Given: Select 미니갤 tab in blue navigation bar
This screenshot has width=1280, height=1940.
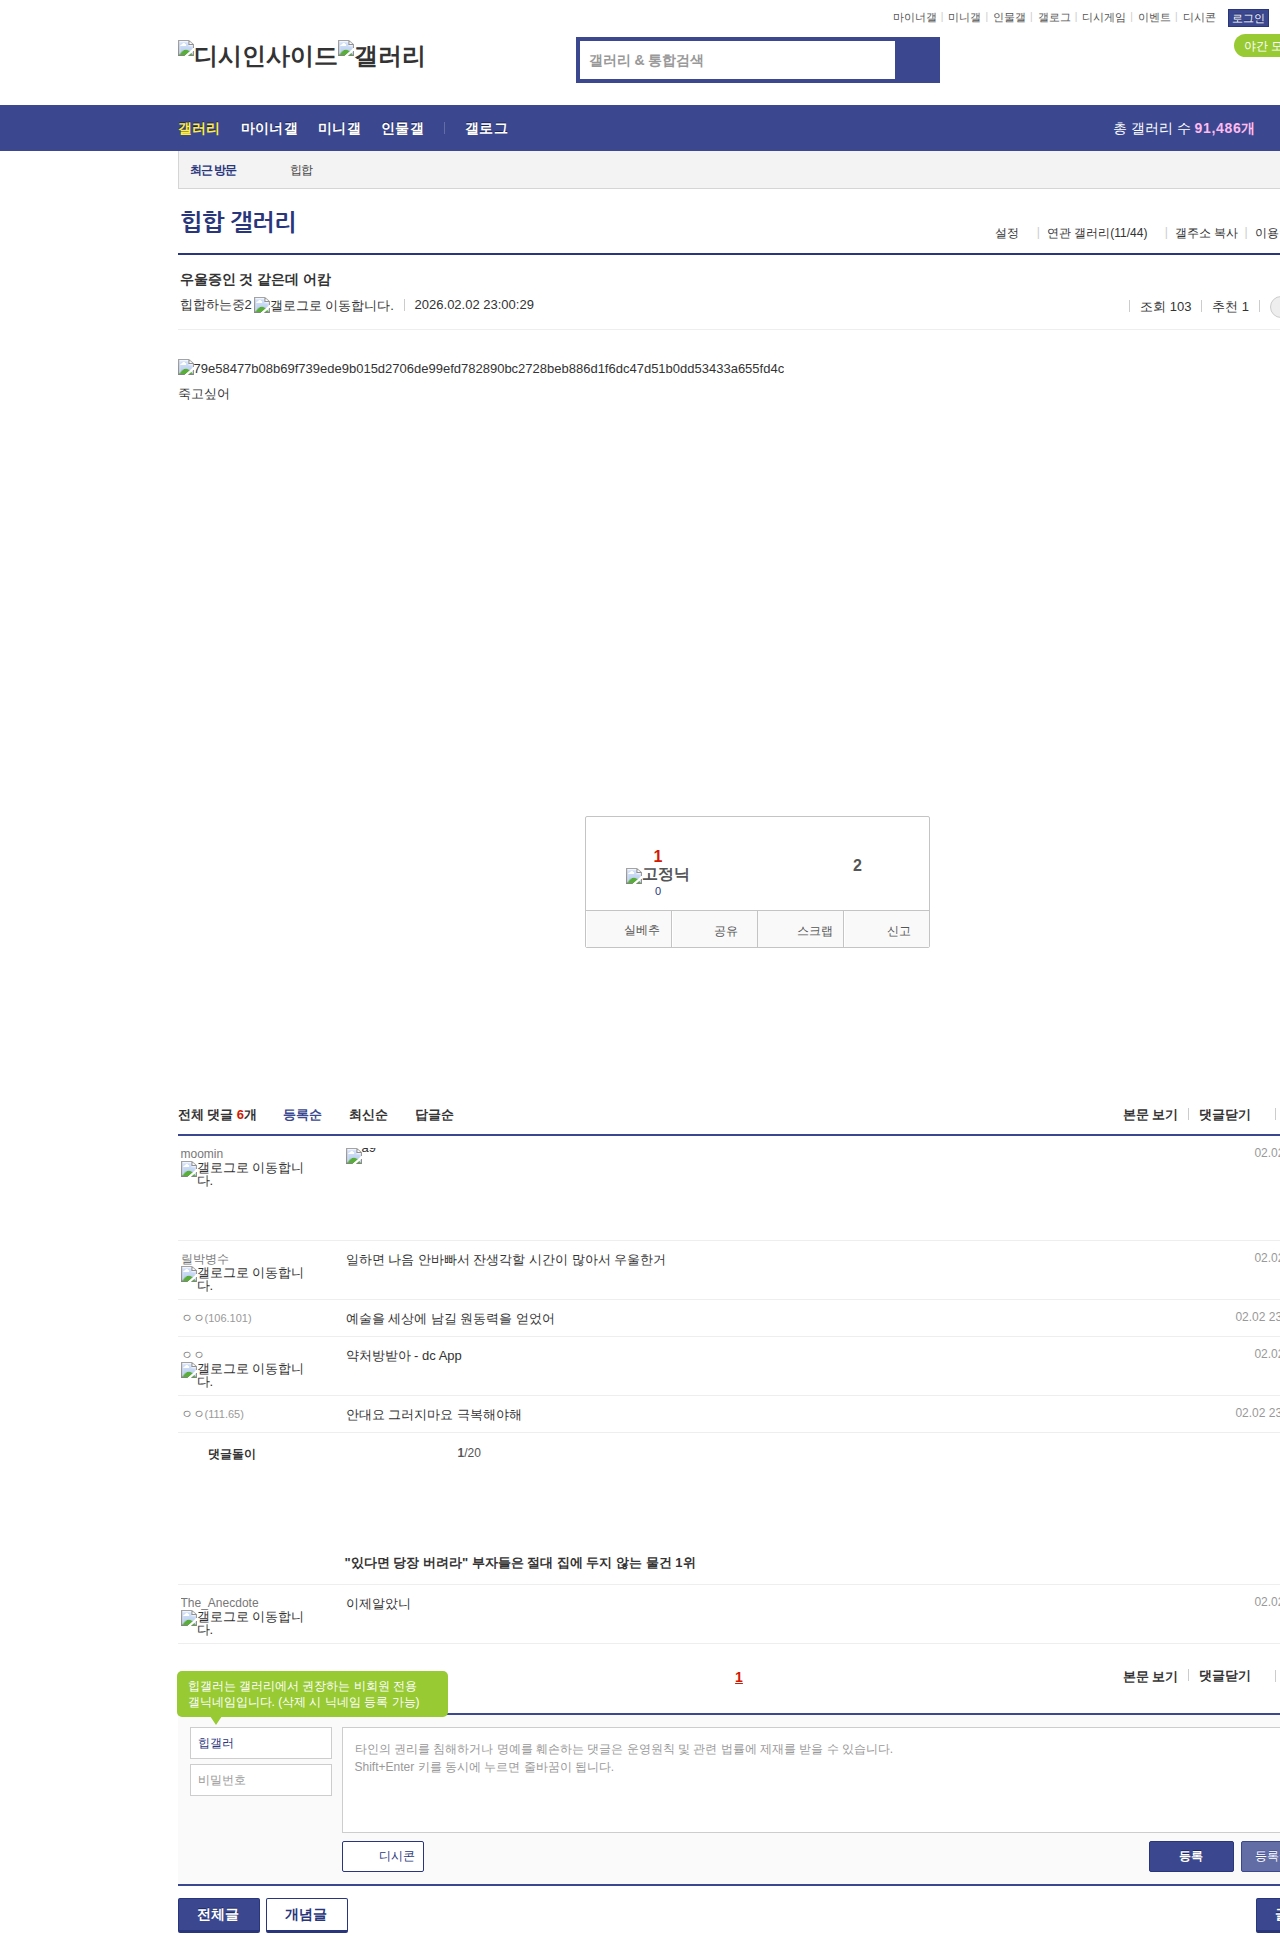Looking at the screenshot, I should point(339,129).
